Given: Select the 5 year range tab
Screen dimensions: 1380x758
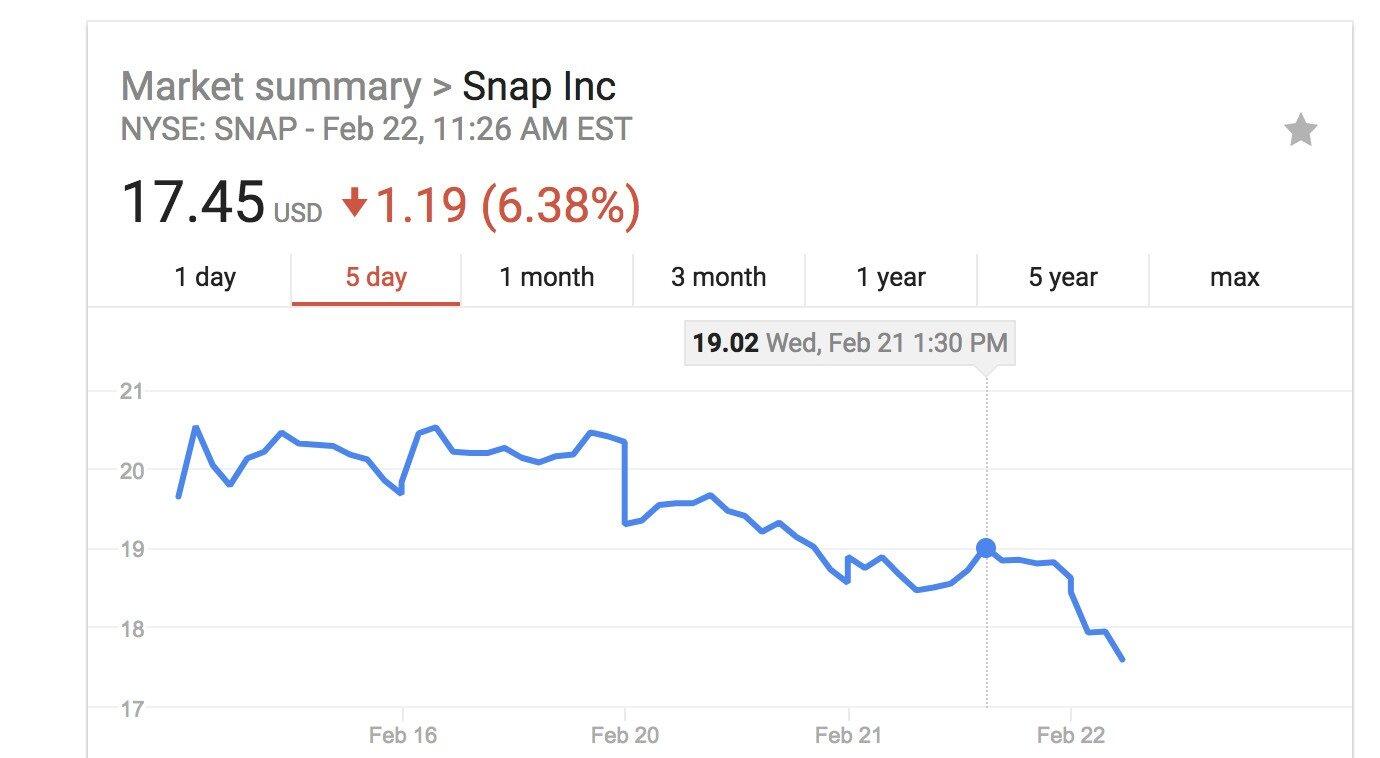Looking at the screenshot, I should [x=1062, y=277].
